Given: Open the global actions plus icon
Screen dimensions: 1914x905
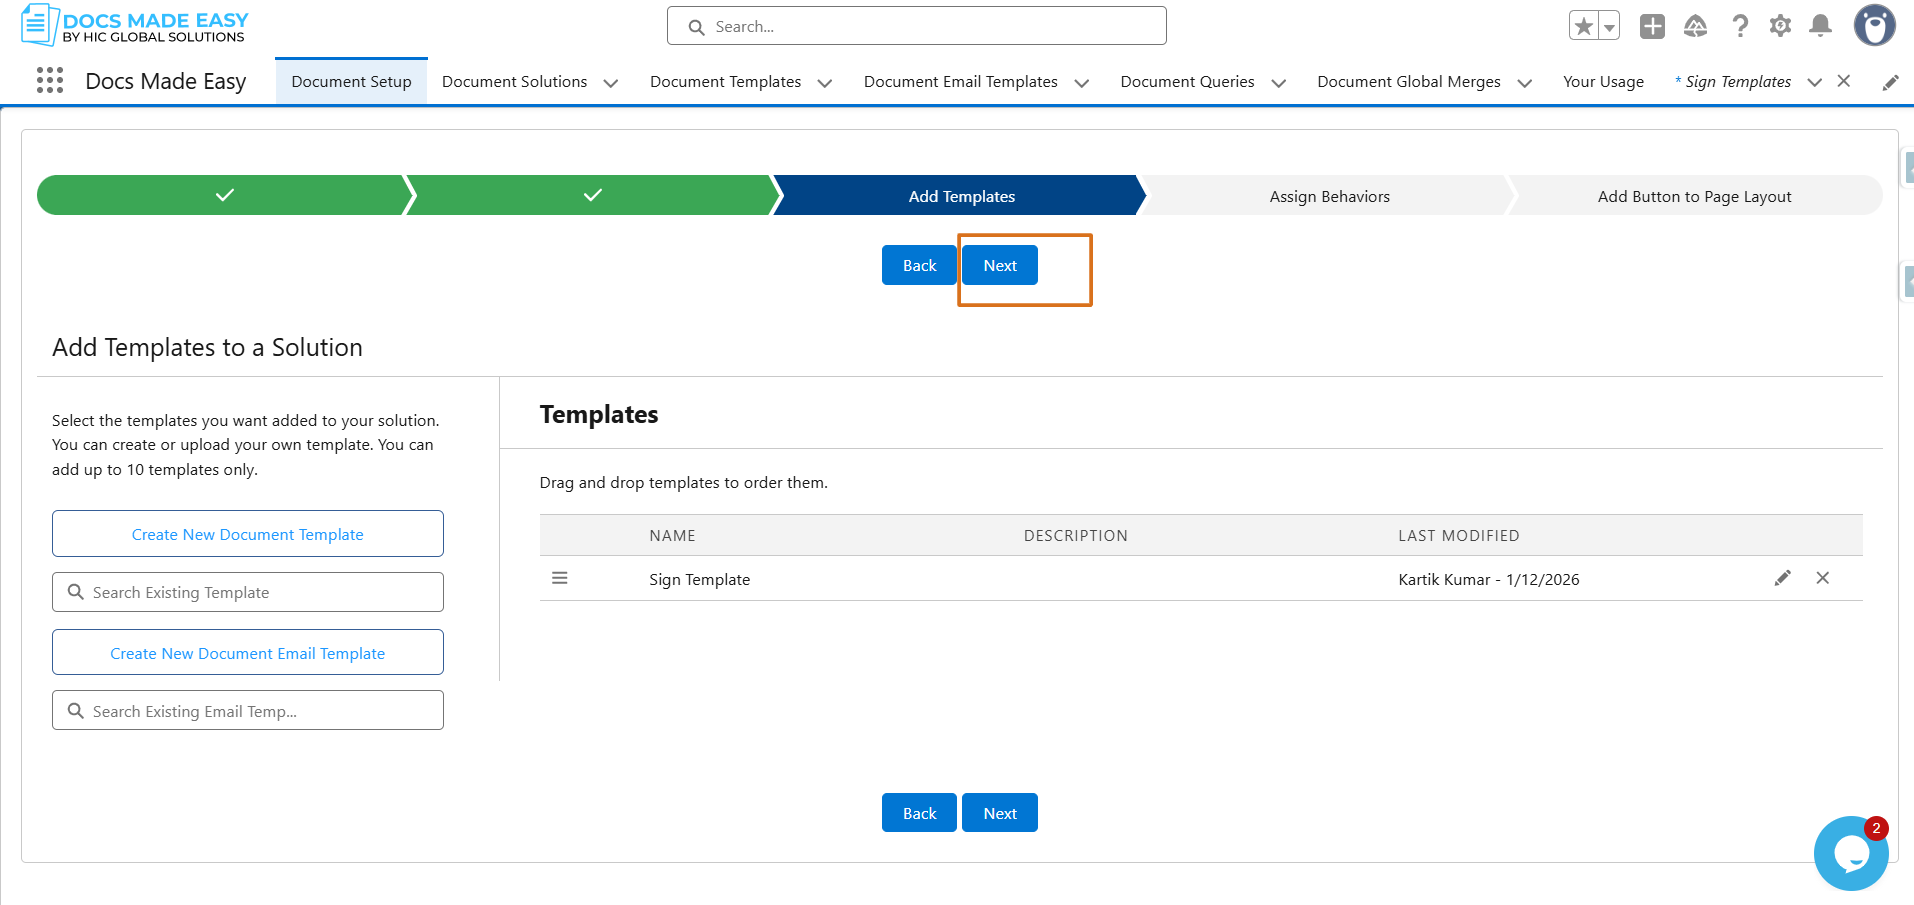Looking at the screenshot, I should [x=1652, y=26].
